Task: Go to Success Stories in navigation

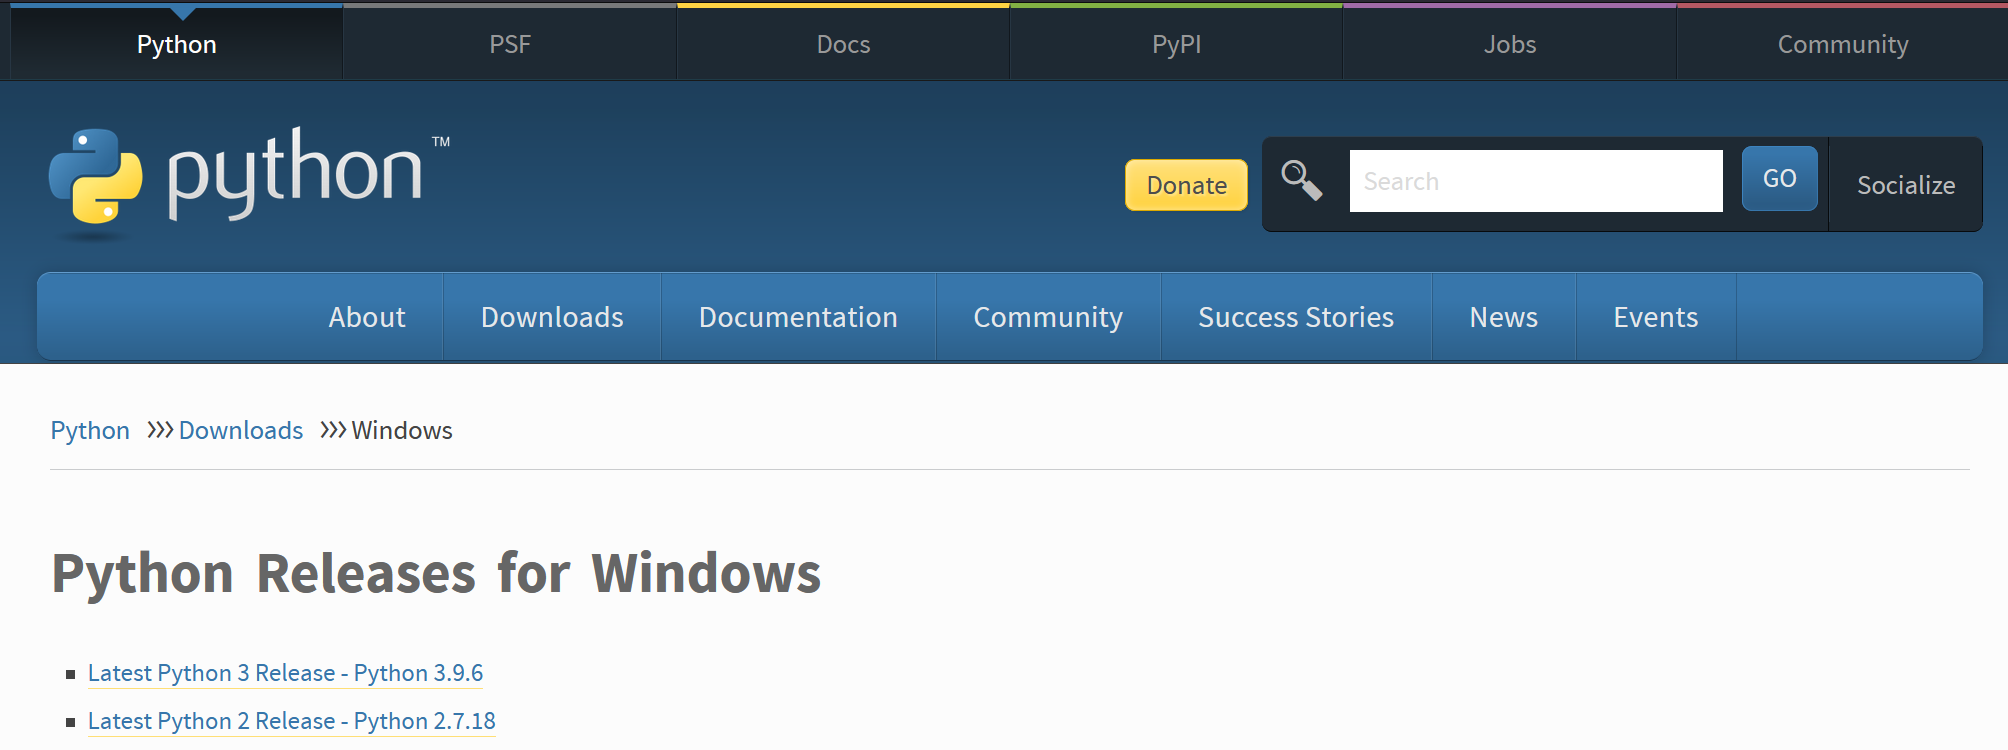Action: 1295,317
